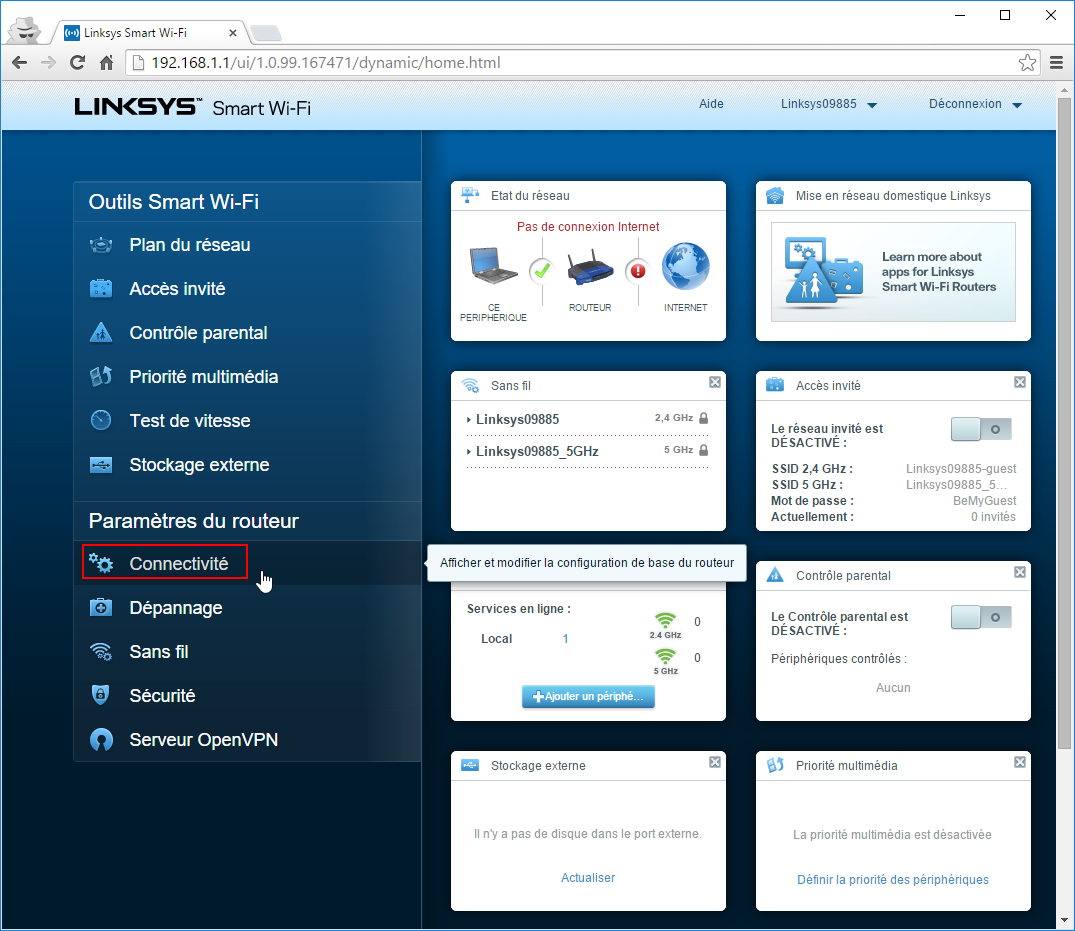This screenshot has height=931, width=1075.
Task: Open the Connectivité router settings
Action: (178, 564)
